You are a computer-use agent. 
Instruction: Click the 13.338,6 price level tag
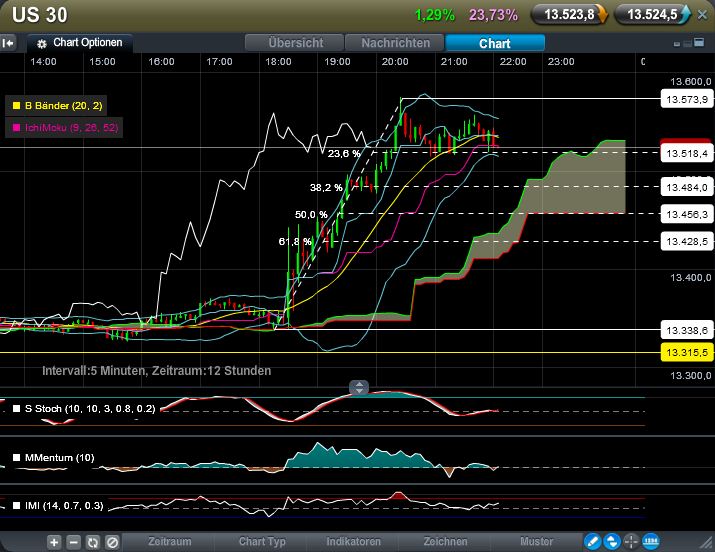click(687, 330)
